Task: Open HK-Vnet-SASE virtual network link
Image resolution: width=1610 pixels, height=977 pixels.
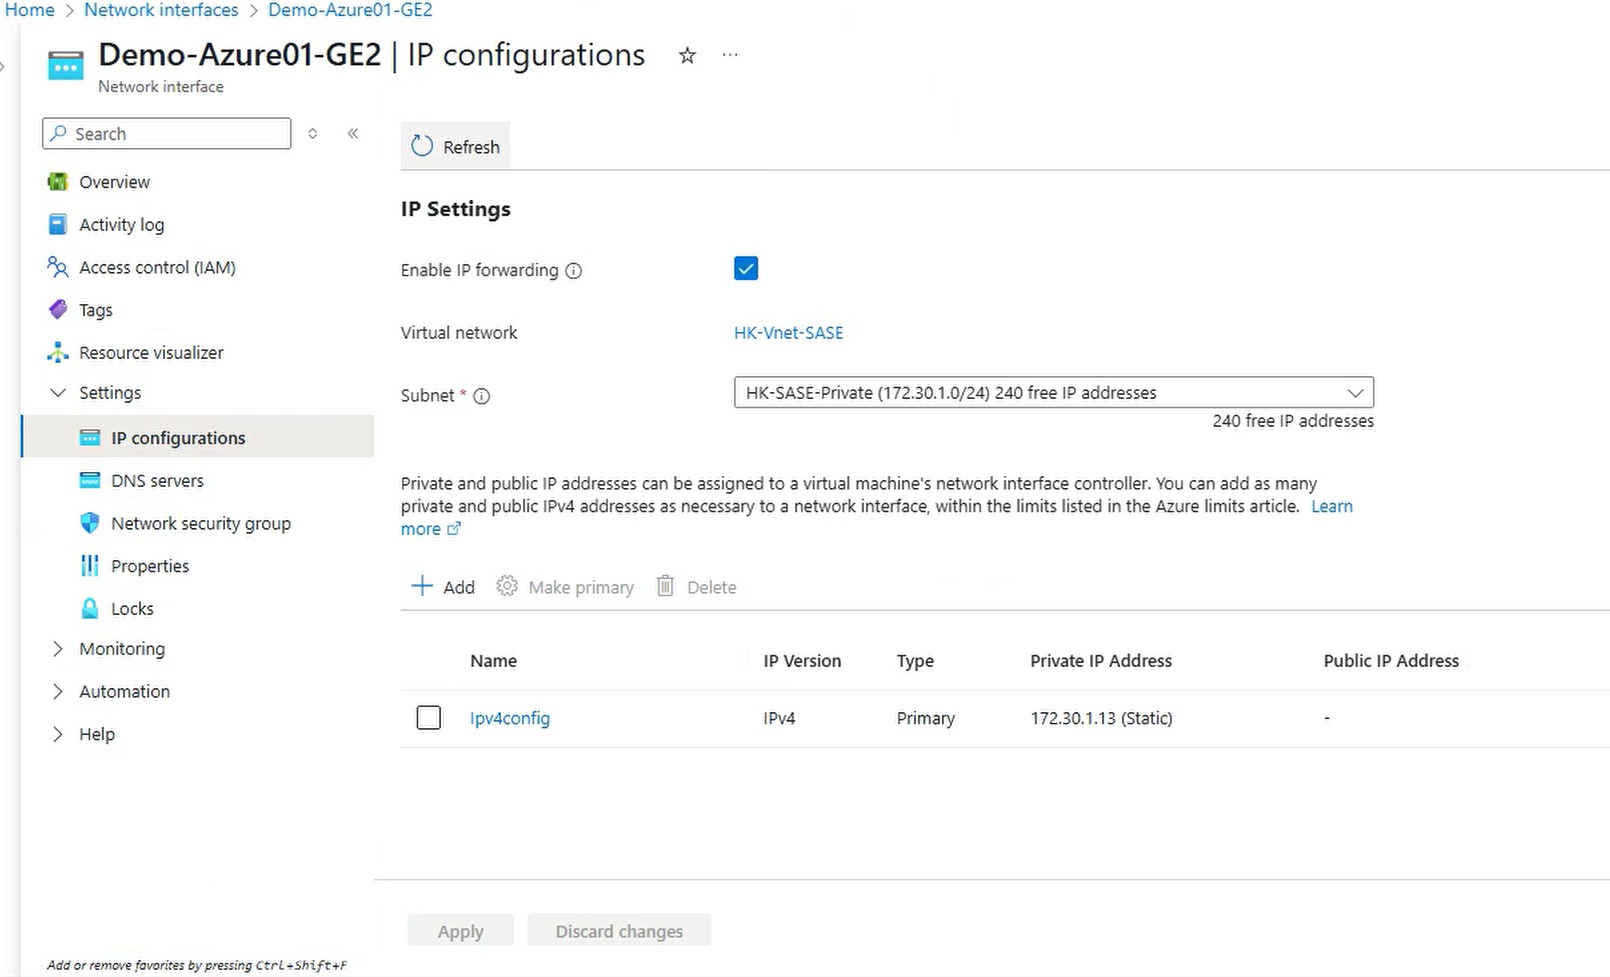Action: pos(788,333)
